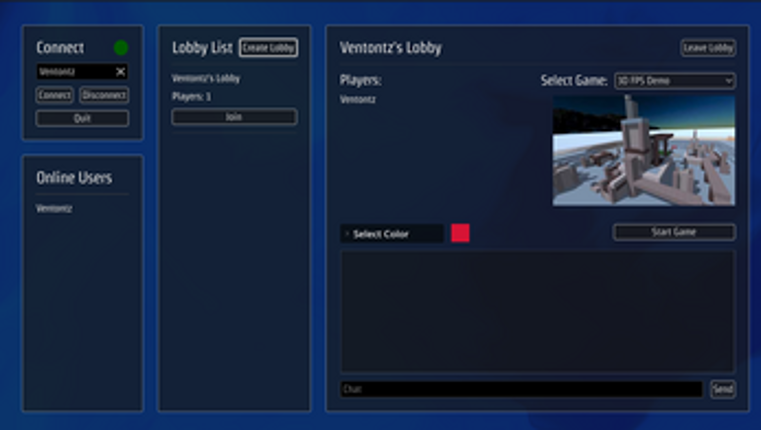Click the Quit button
This screenshot has height=430, width=761.
tap(82, 118)
